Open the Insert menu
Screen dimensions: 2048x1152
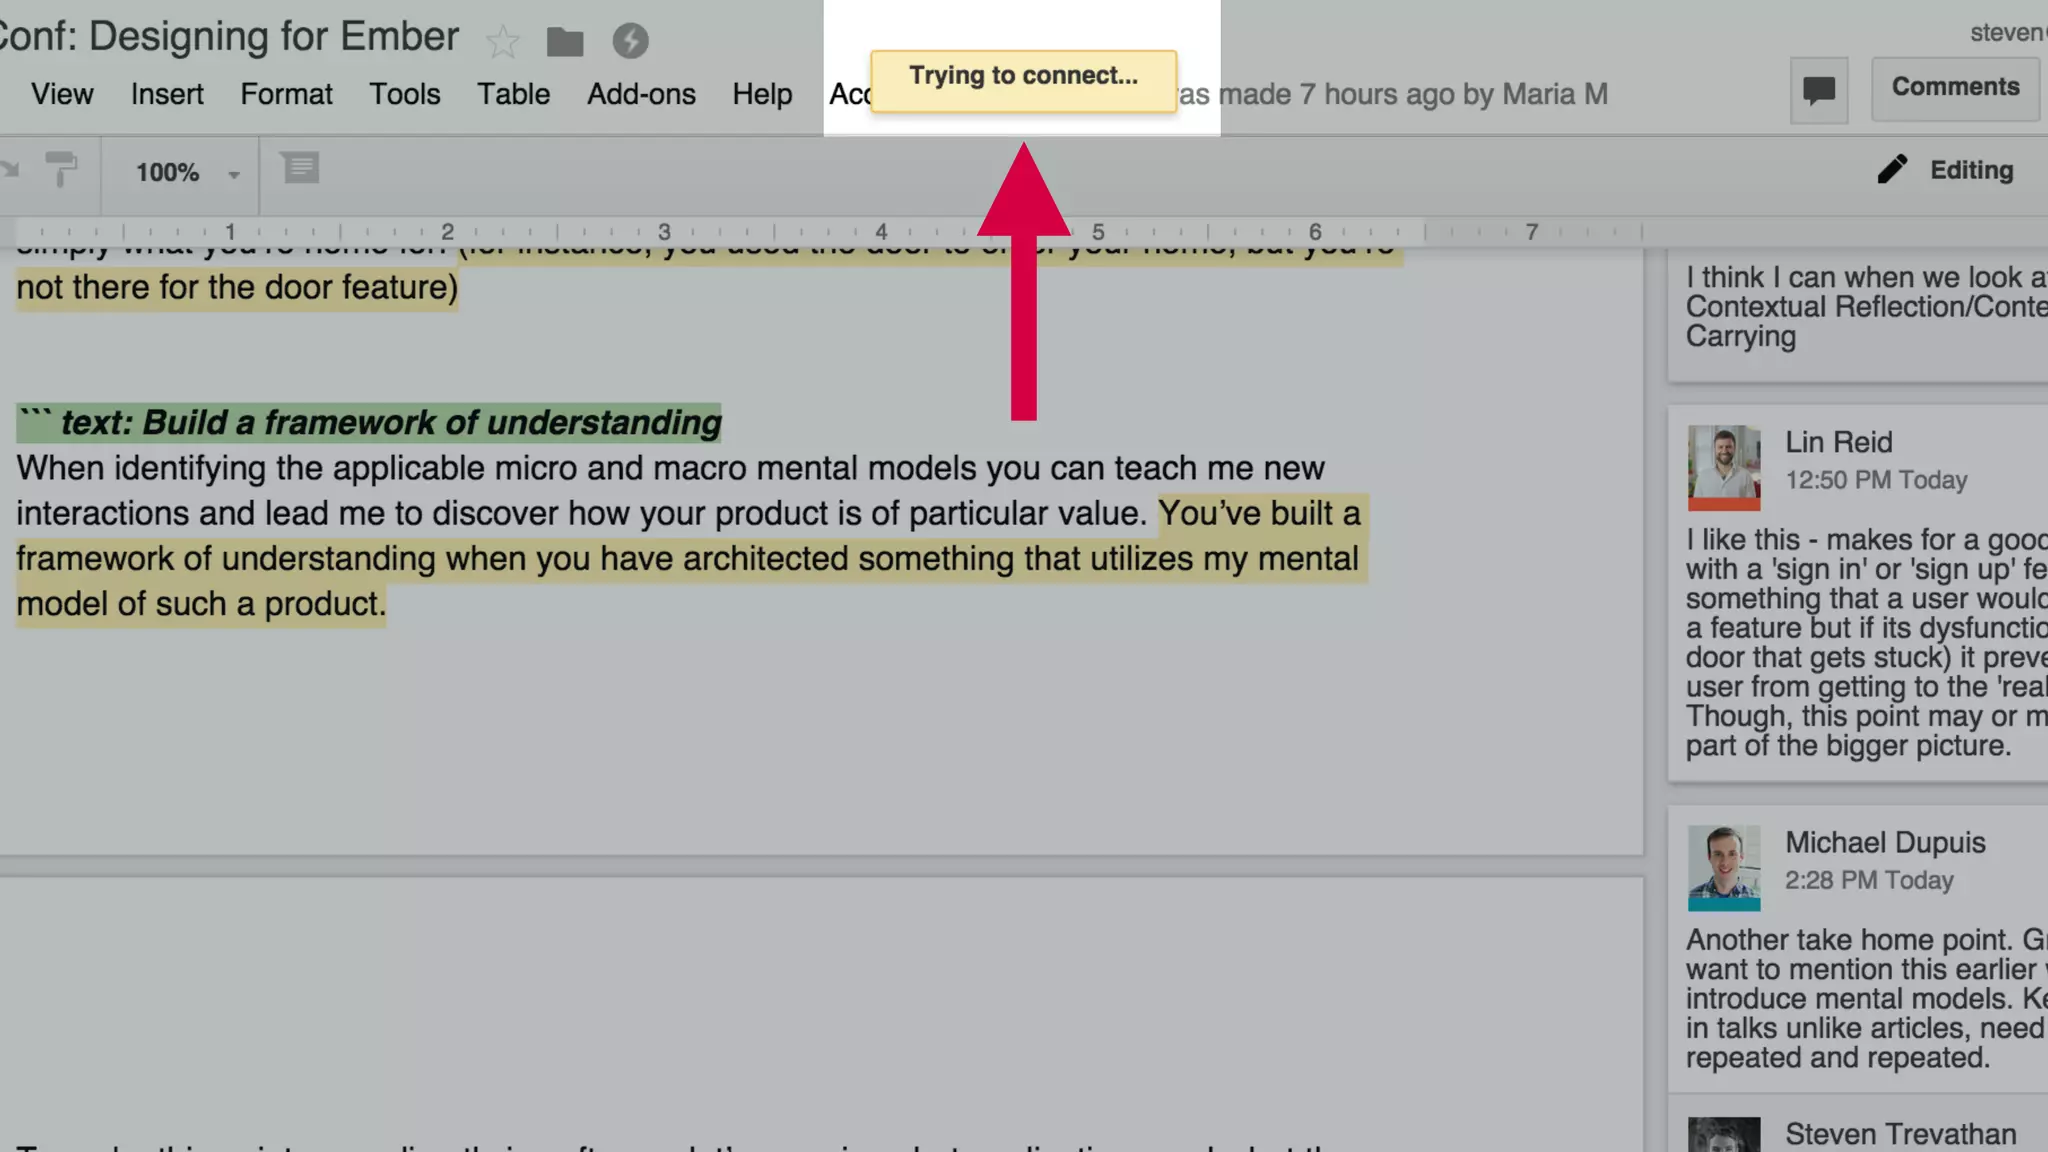coord(167,94)
